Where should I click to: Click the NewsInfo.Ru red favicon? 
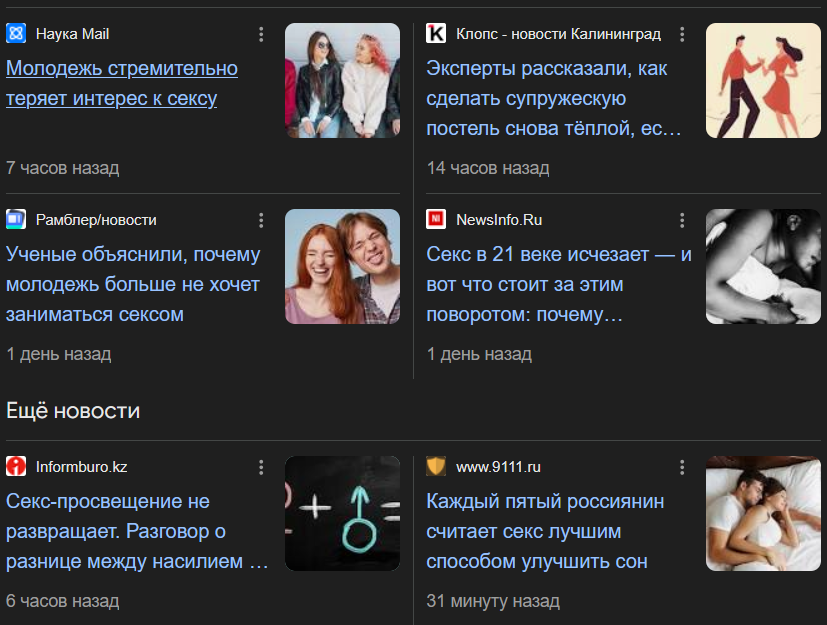pos(436,219)
